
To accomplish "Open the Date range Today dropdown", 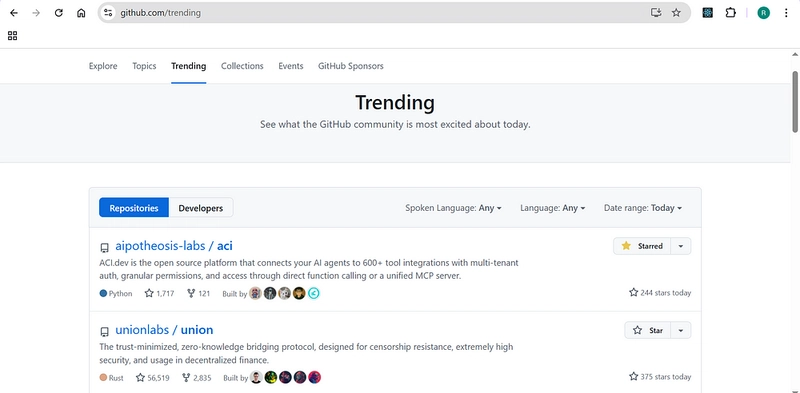I will click(643, 208).
